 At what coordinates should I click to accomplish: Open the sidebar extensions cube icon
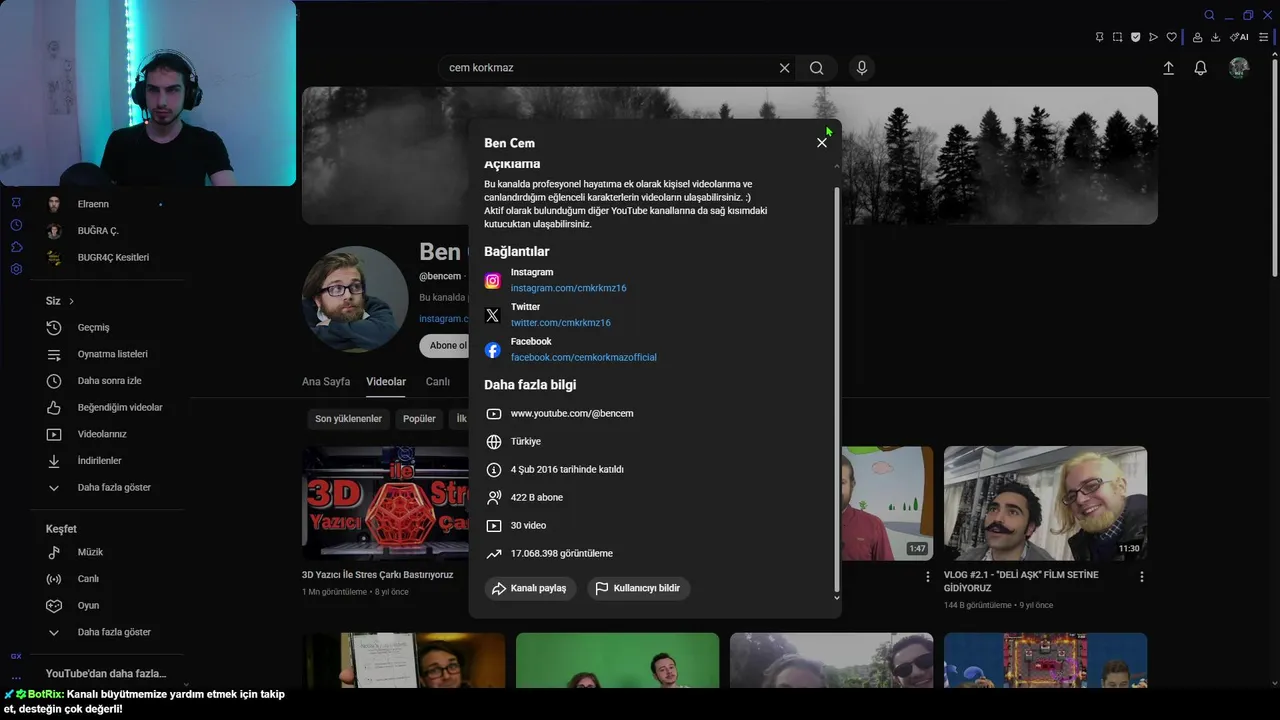(16, 247)
